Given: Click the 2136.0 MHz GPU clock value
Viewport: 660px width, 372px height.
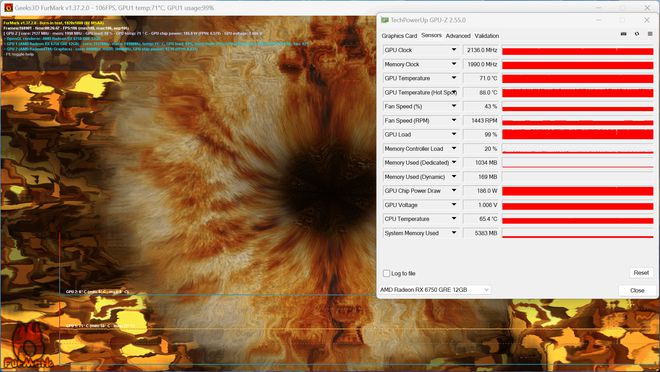Looking at the screenshot, I should click(481, 50).
